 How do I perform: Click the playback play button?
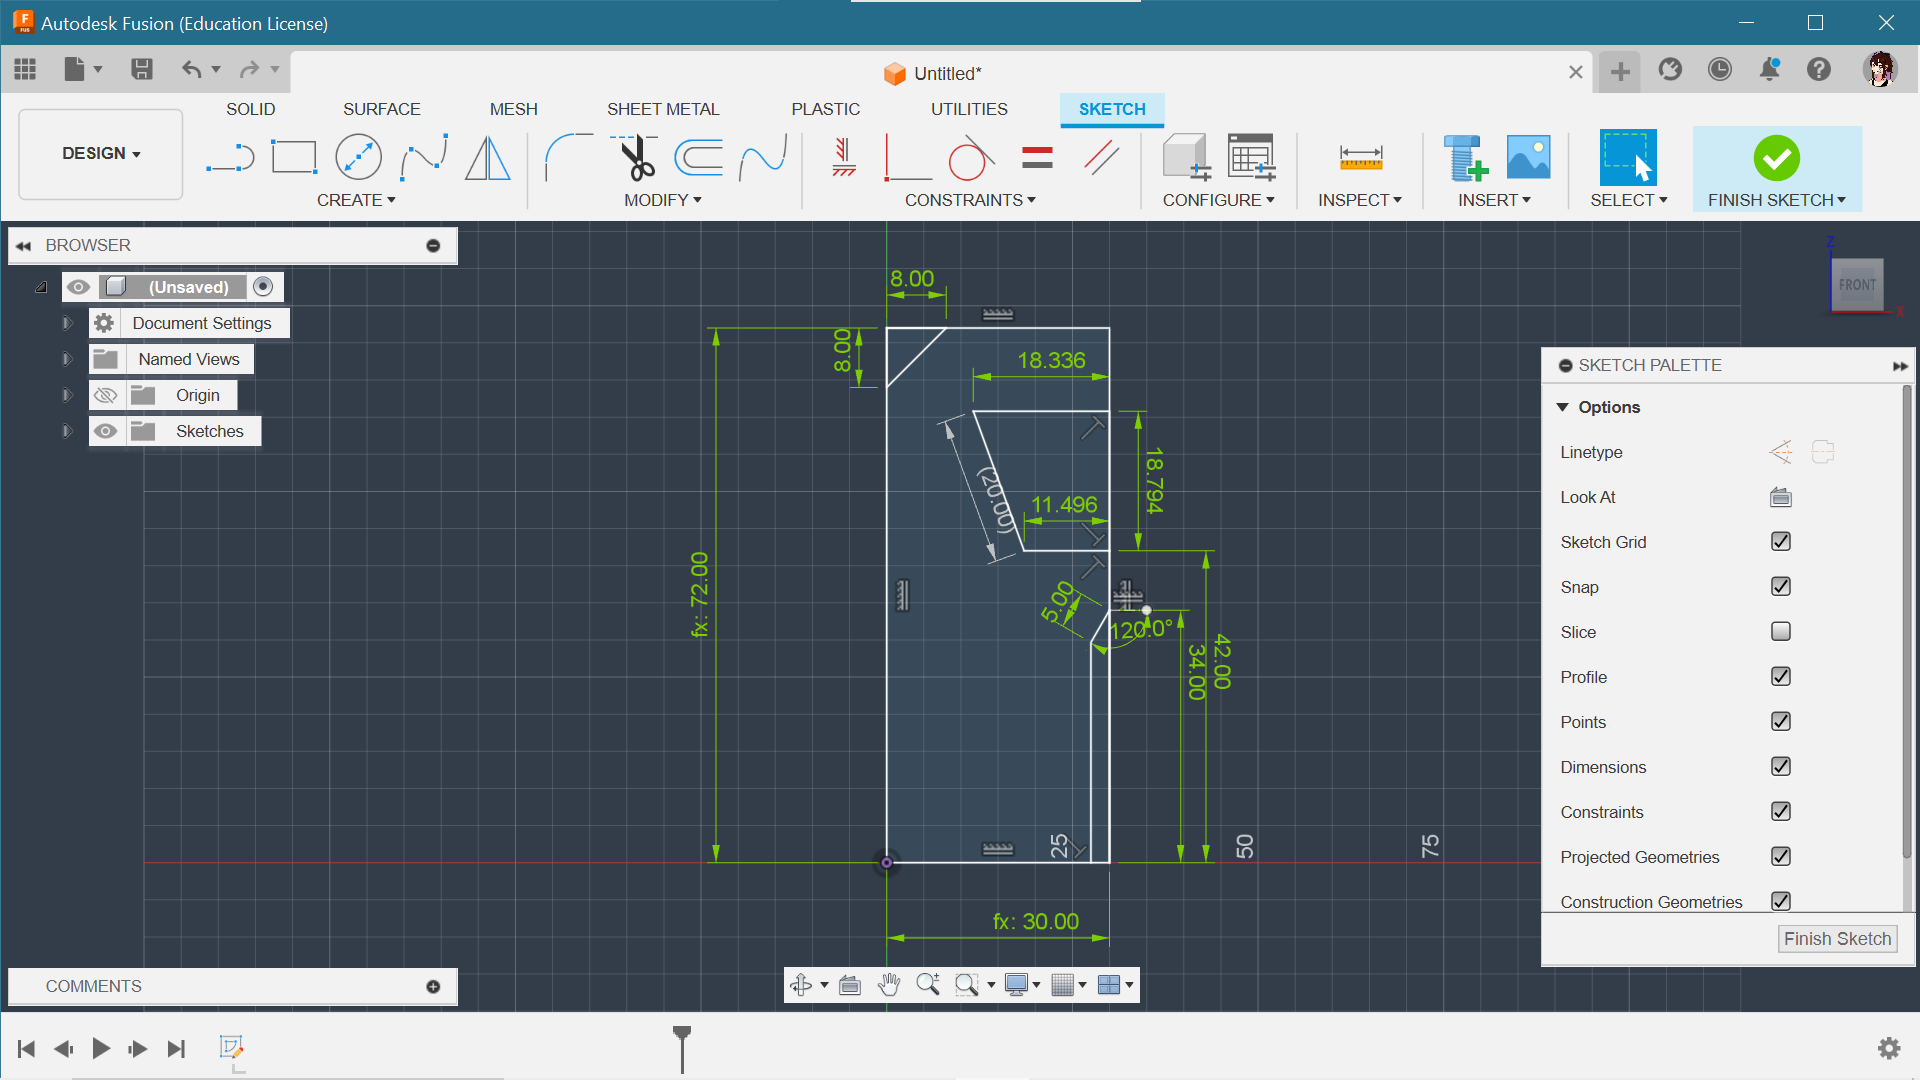[100, 1048]
